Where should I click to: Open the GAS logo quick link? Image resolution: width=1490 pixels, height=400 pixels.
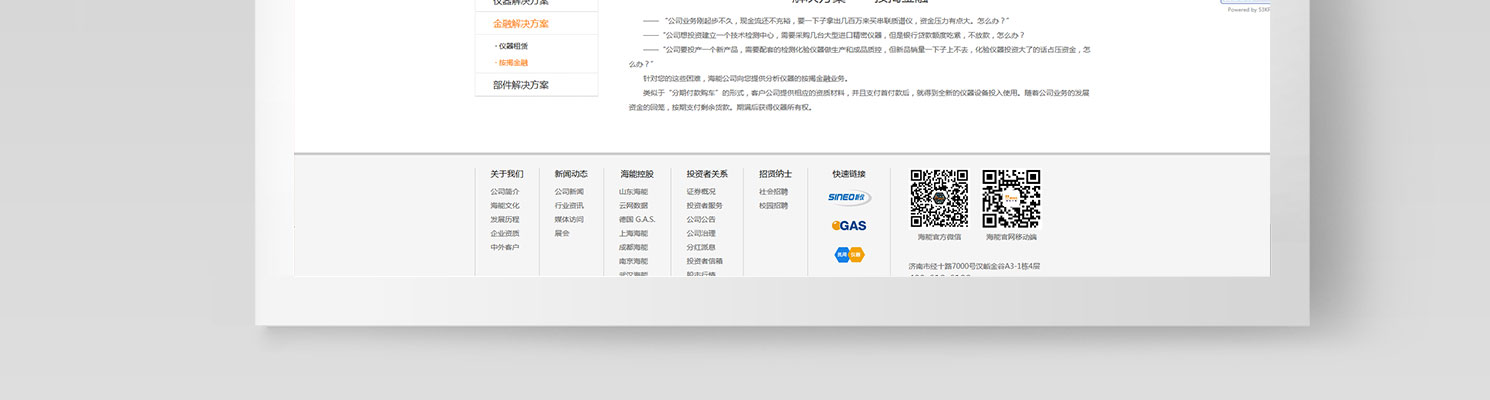pos(849,226)
